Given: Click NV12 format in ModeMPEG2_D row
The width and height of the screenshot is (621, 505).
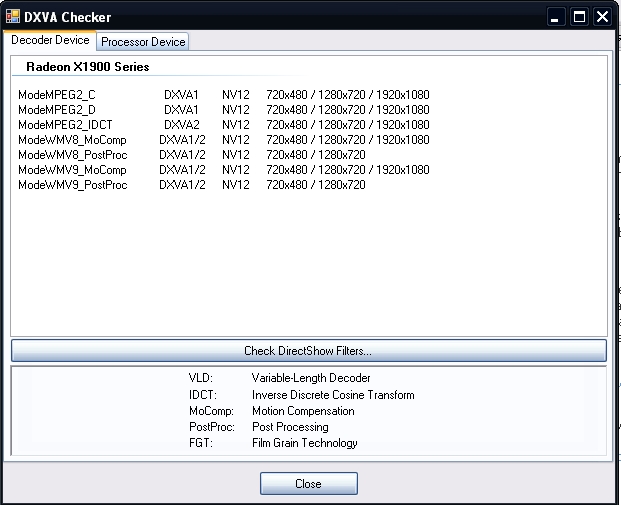Looking at the screenshot, I should click(x=236, y=110).
